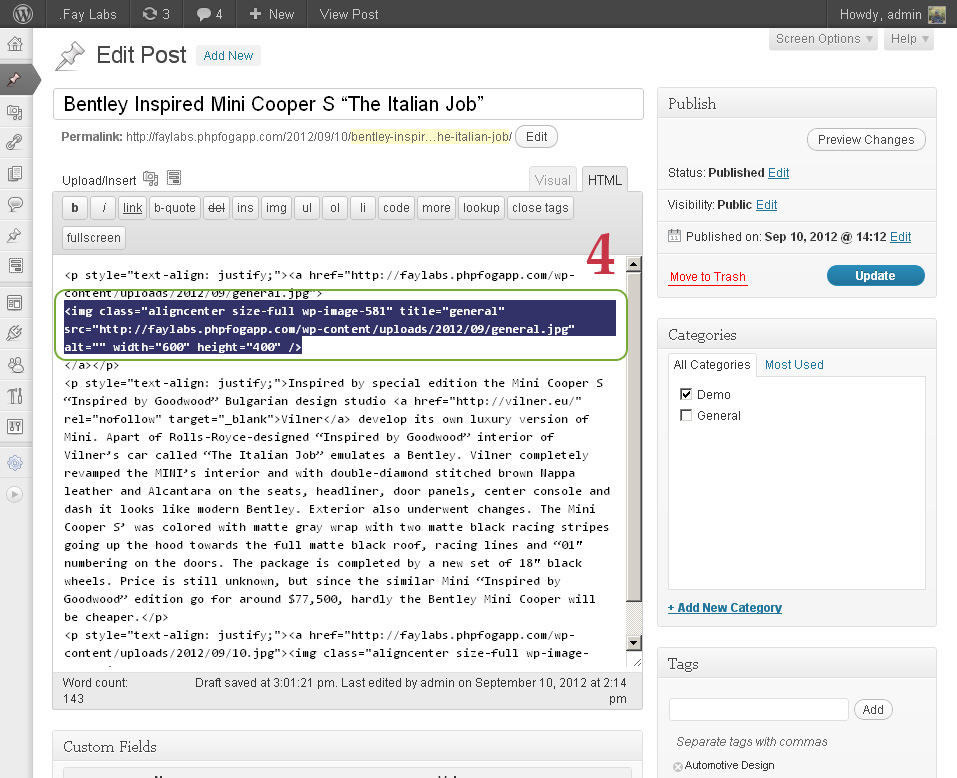Insert blockquote with b-quote button
This screenshot has height=778, width=957.
[x=175, y=208]
